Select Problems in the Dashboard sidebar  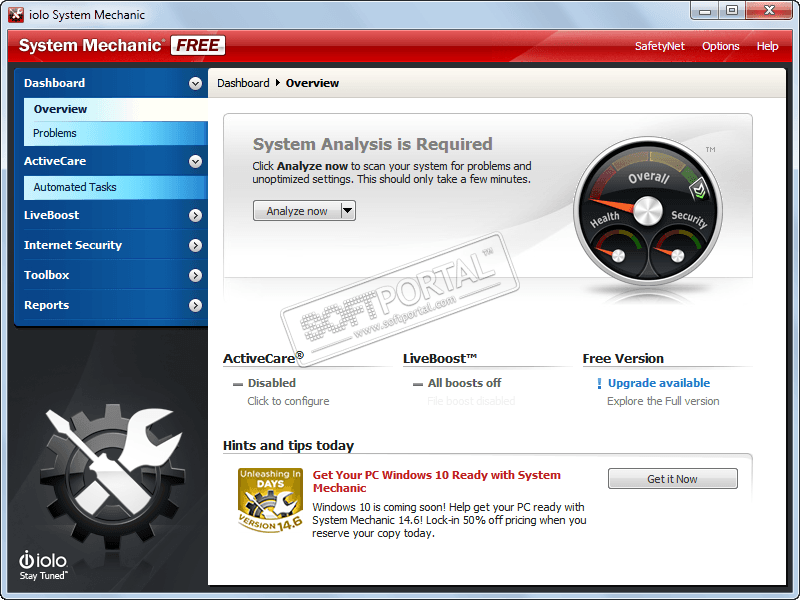pos(116,133)
